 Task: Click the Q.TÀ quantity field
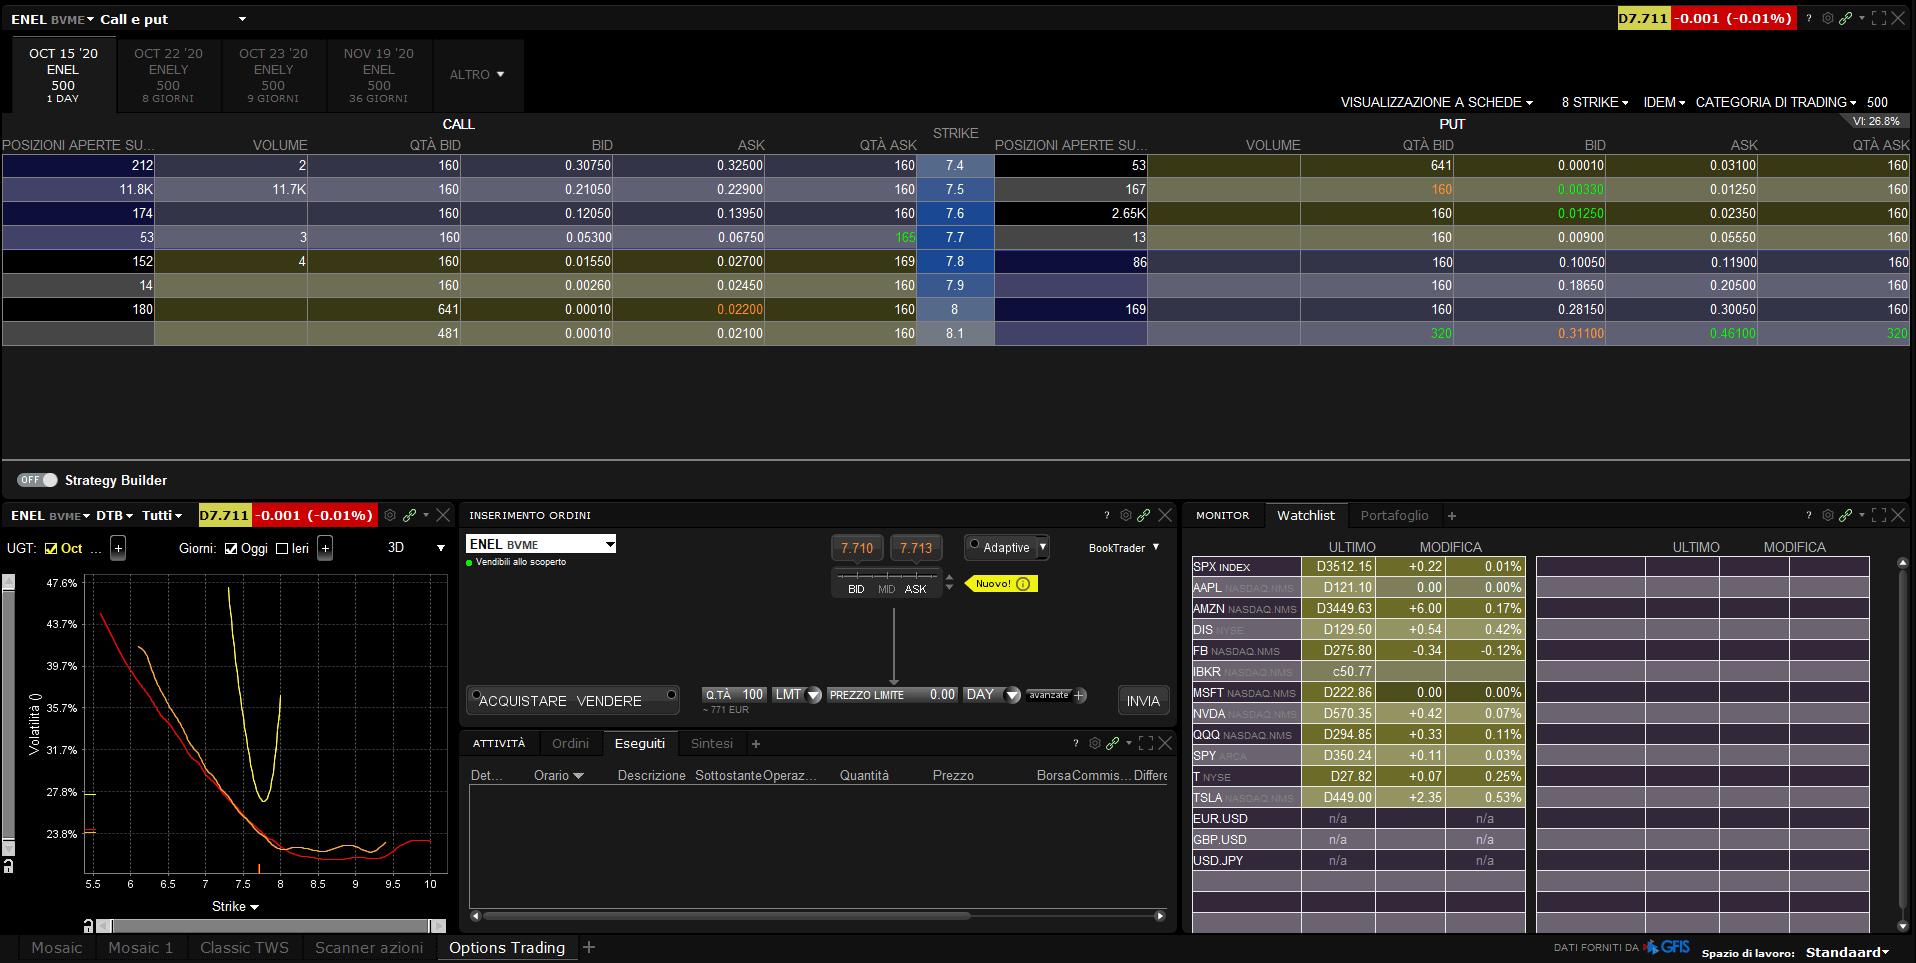click(x=734, y=695)
